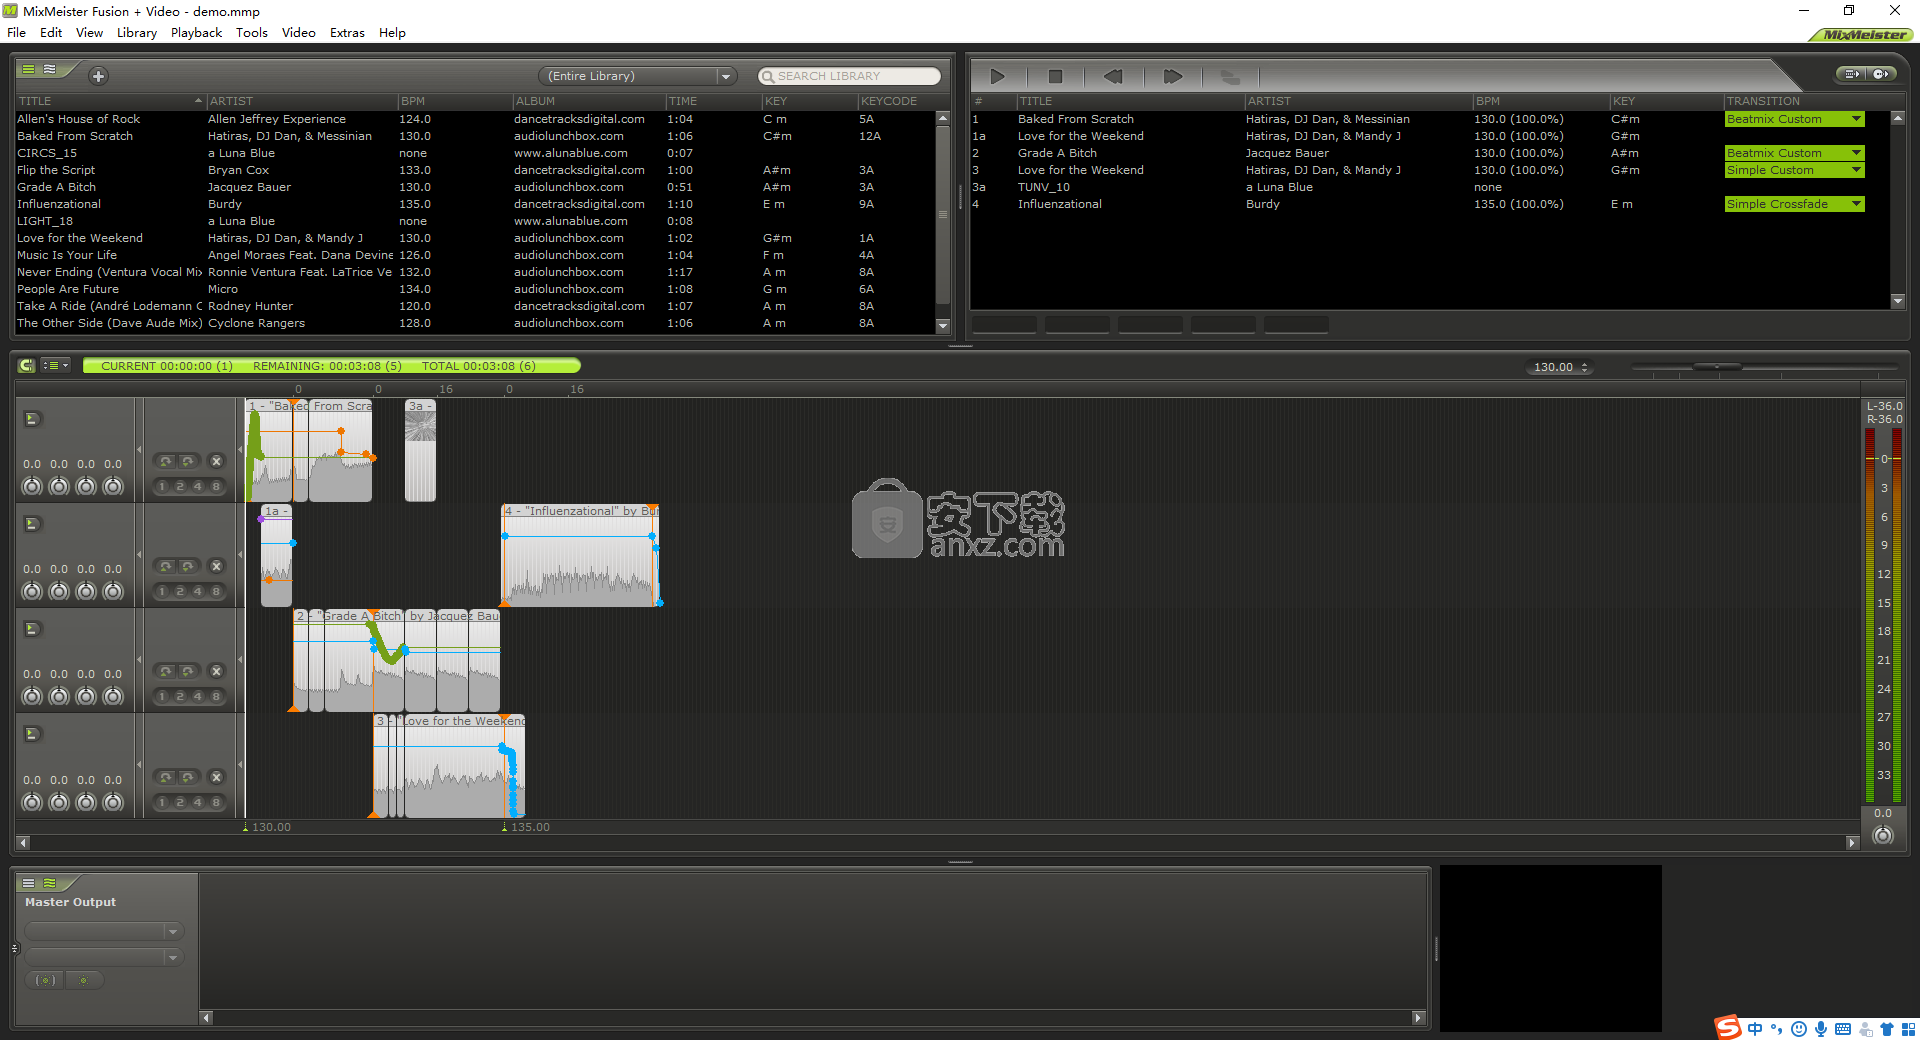Toggle first track's play-video icon
Screen dimensions: 1920x1040
(32, 419)
